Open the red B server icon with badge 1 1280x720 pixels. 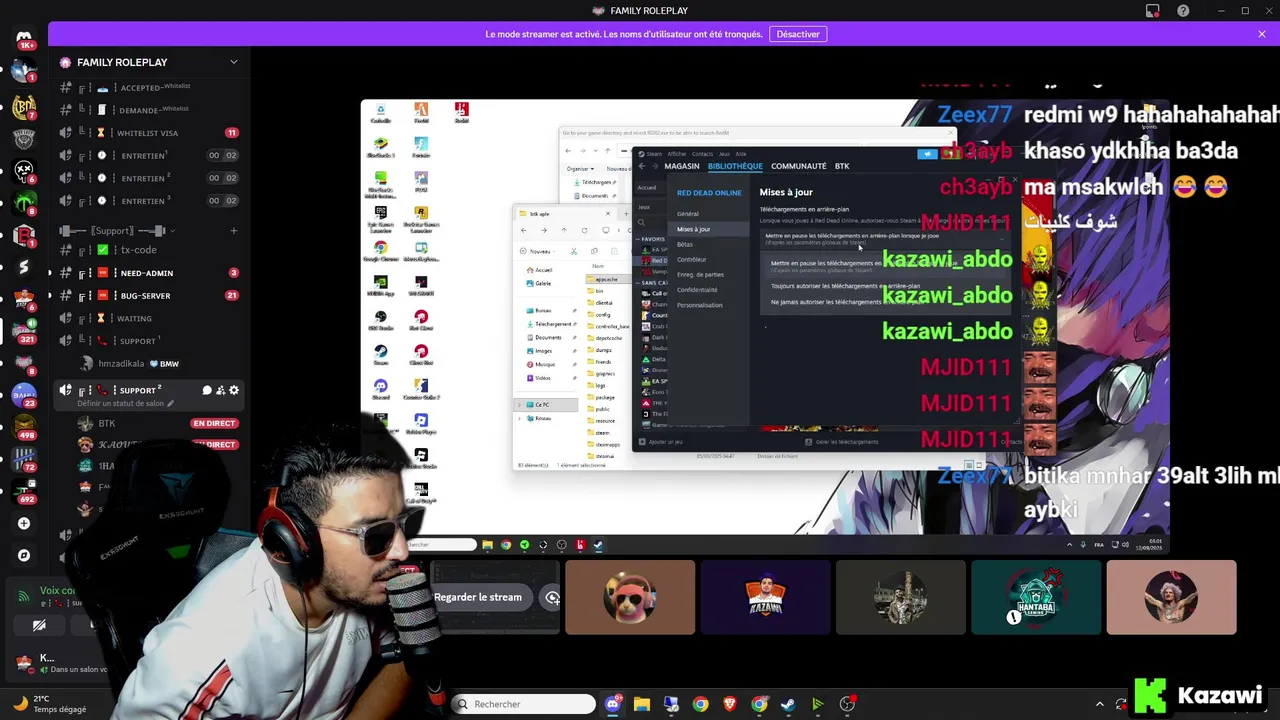24,235
